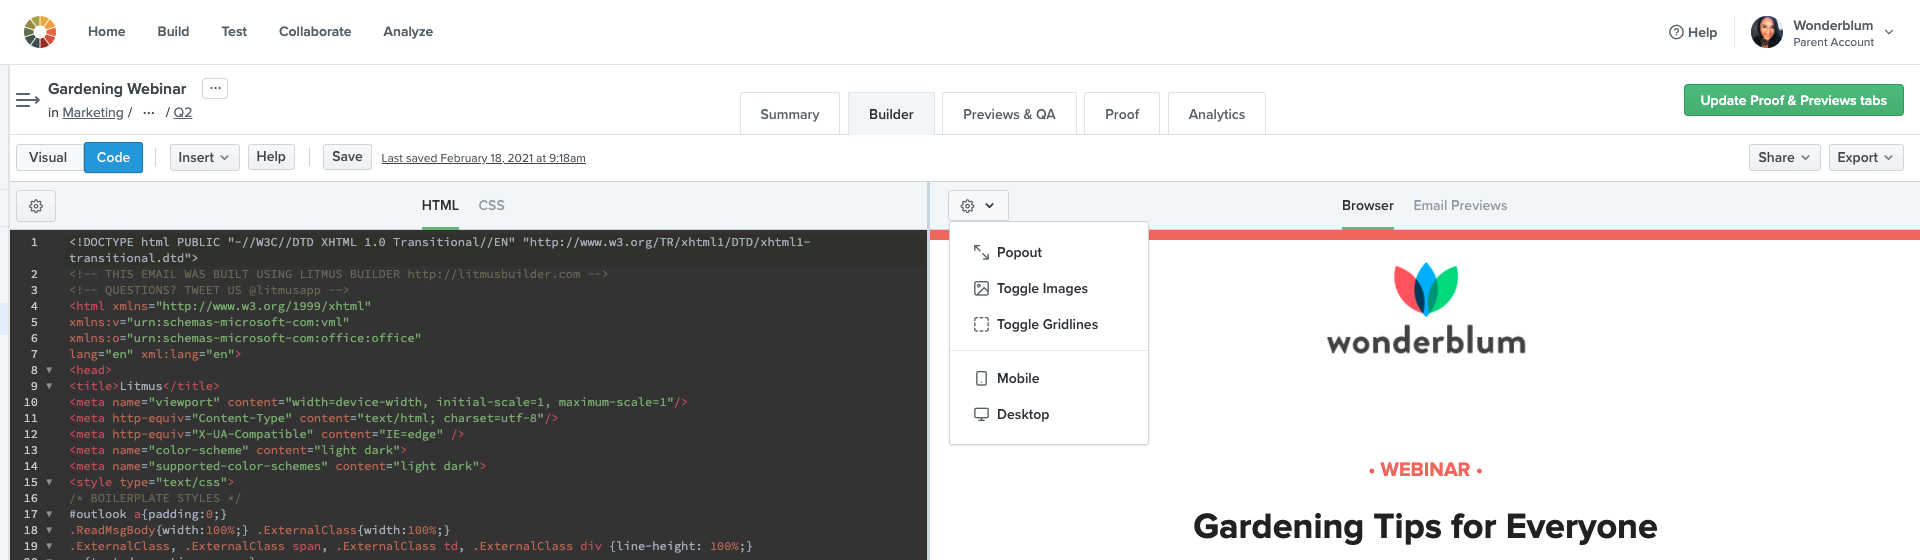Click the Wonderblum user avatar

[x=1767, y=32]
